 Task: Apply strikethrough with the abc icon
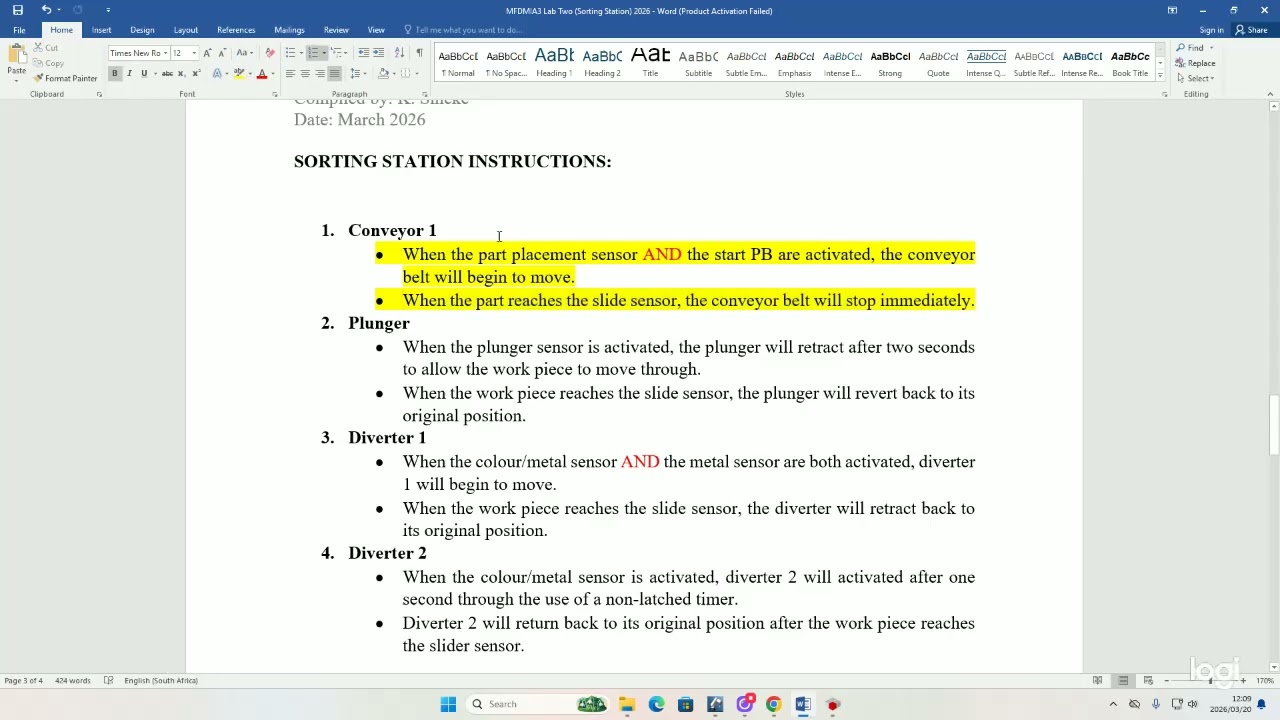click(x=167, y=74)
